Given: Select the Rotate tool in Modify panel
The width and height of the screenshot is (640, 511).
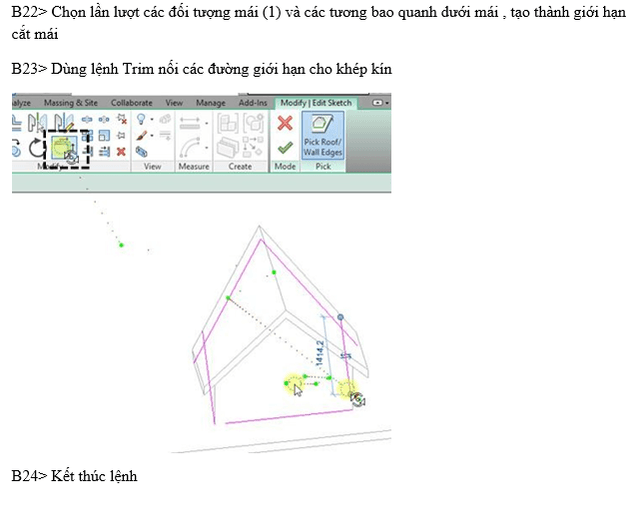Looking at the screenshot, I should [37, 149].
